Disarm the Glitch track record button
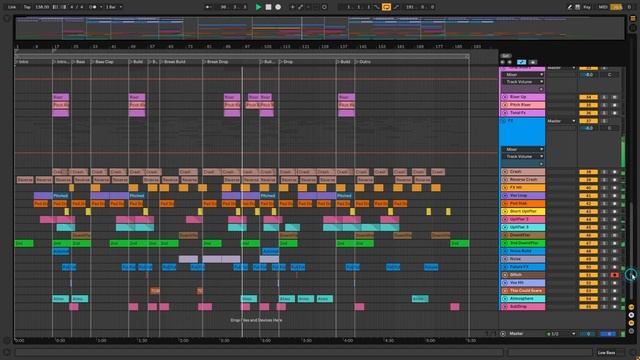The width and height of the screenshot is (640, 360). click(614, 275)
